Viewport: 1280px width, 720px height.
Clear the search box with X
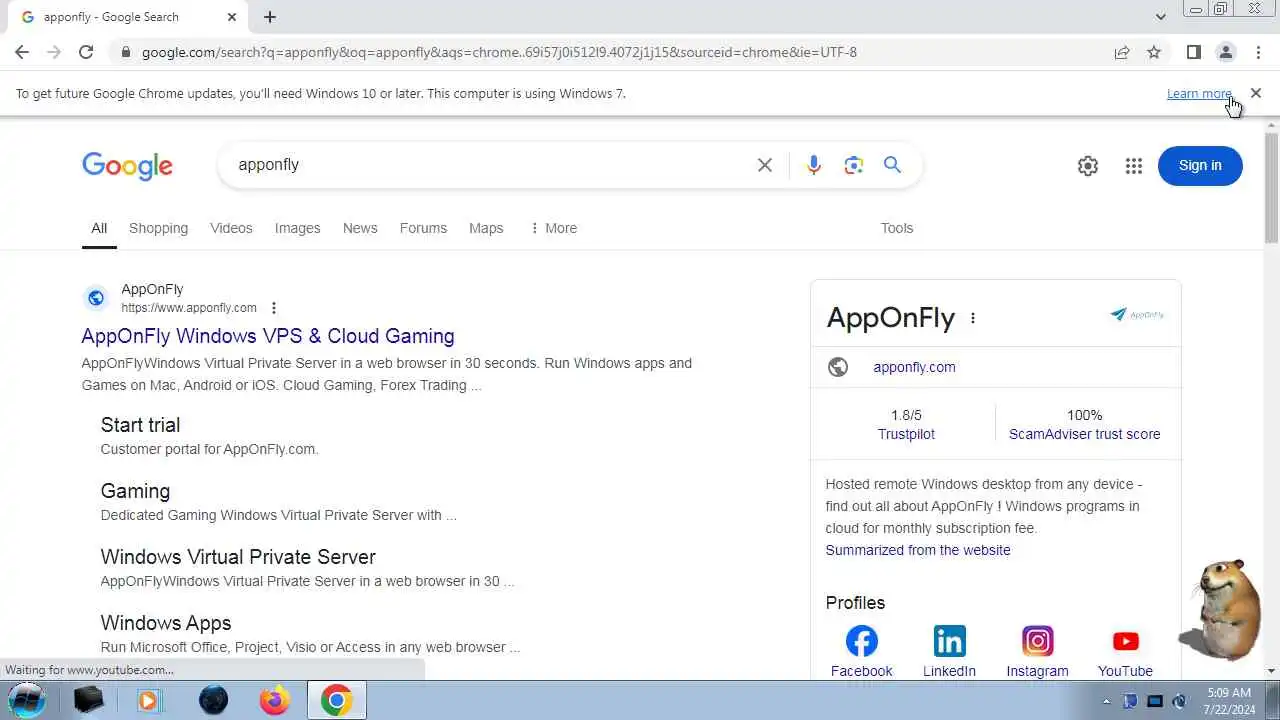(x=765, y=165)
